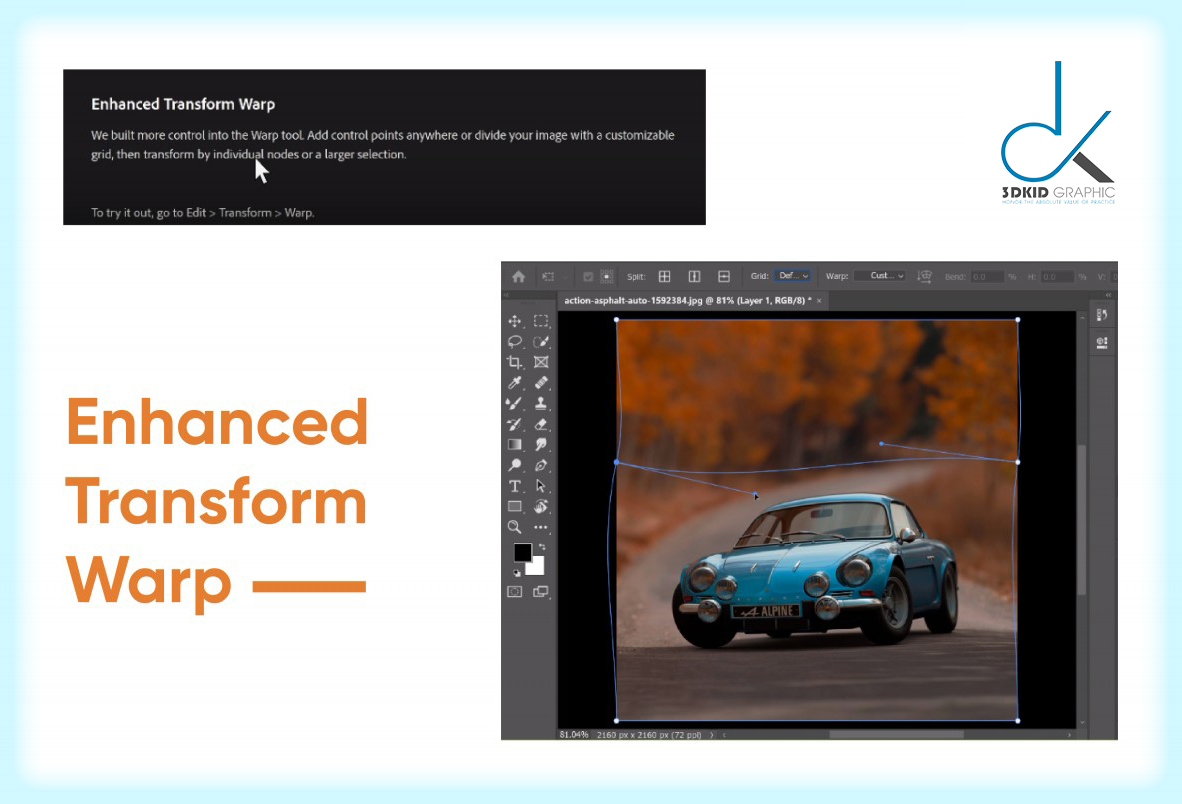This screenshot has height=804, width=1182.
Task: Select the Pen tool
Action: [540, 465]
